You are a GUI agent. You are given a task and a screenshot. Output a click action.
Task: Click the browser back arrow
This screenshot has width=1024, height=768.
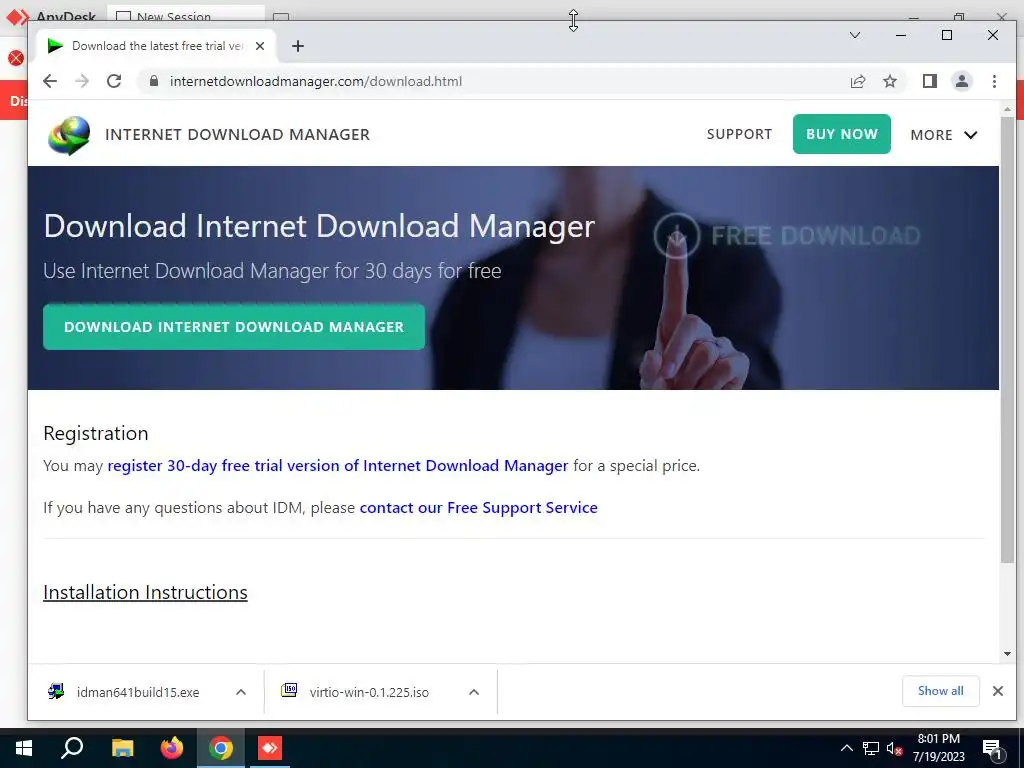50,81
